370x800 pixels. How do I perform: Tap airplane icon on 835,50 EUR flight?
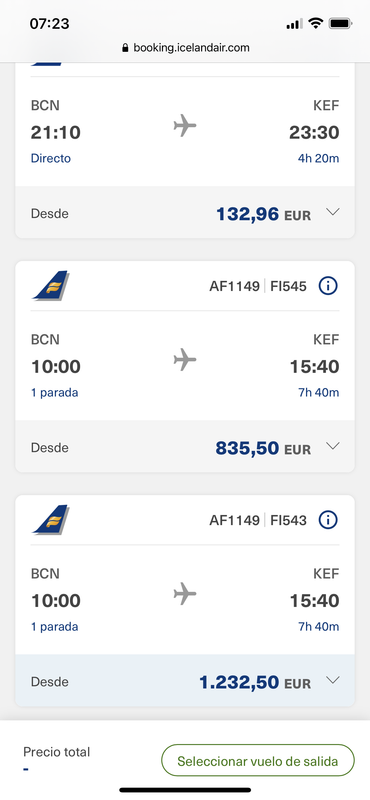click(185, 360)
